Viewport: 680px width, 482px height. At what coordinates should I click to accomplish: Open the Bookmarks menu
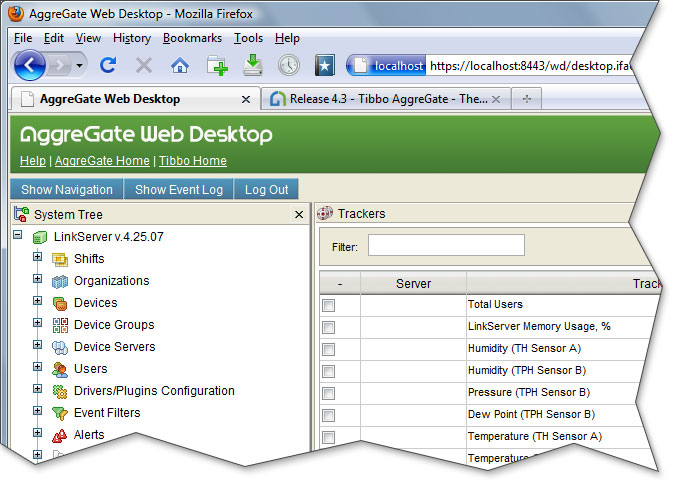pos(192,38)
